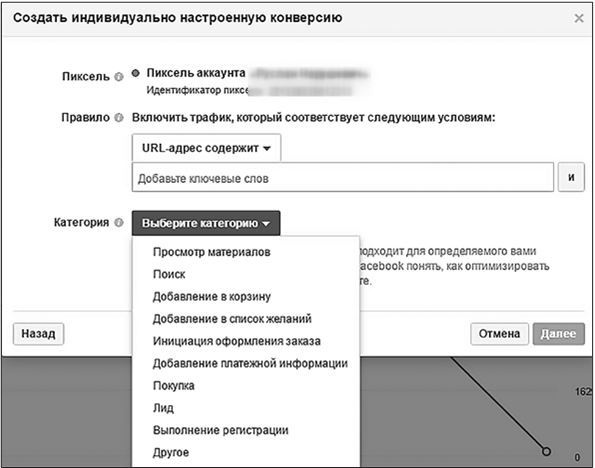Collapse the Выберите категорию dropdown

click(x=206, y=223)
